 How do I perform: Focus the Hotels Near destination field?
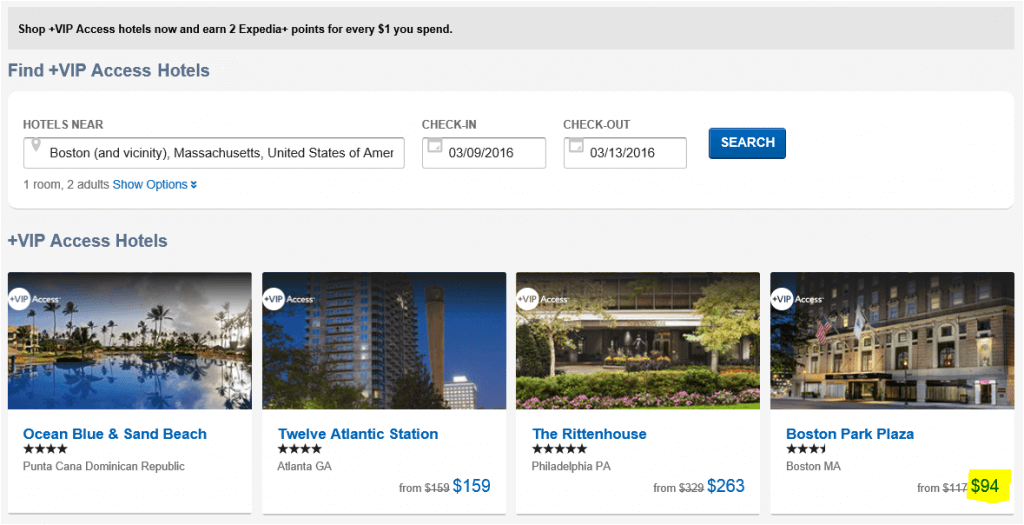[214, 153]
